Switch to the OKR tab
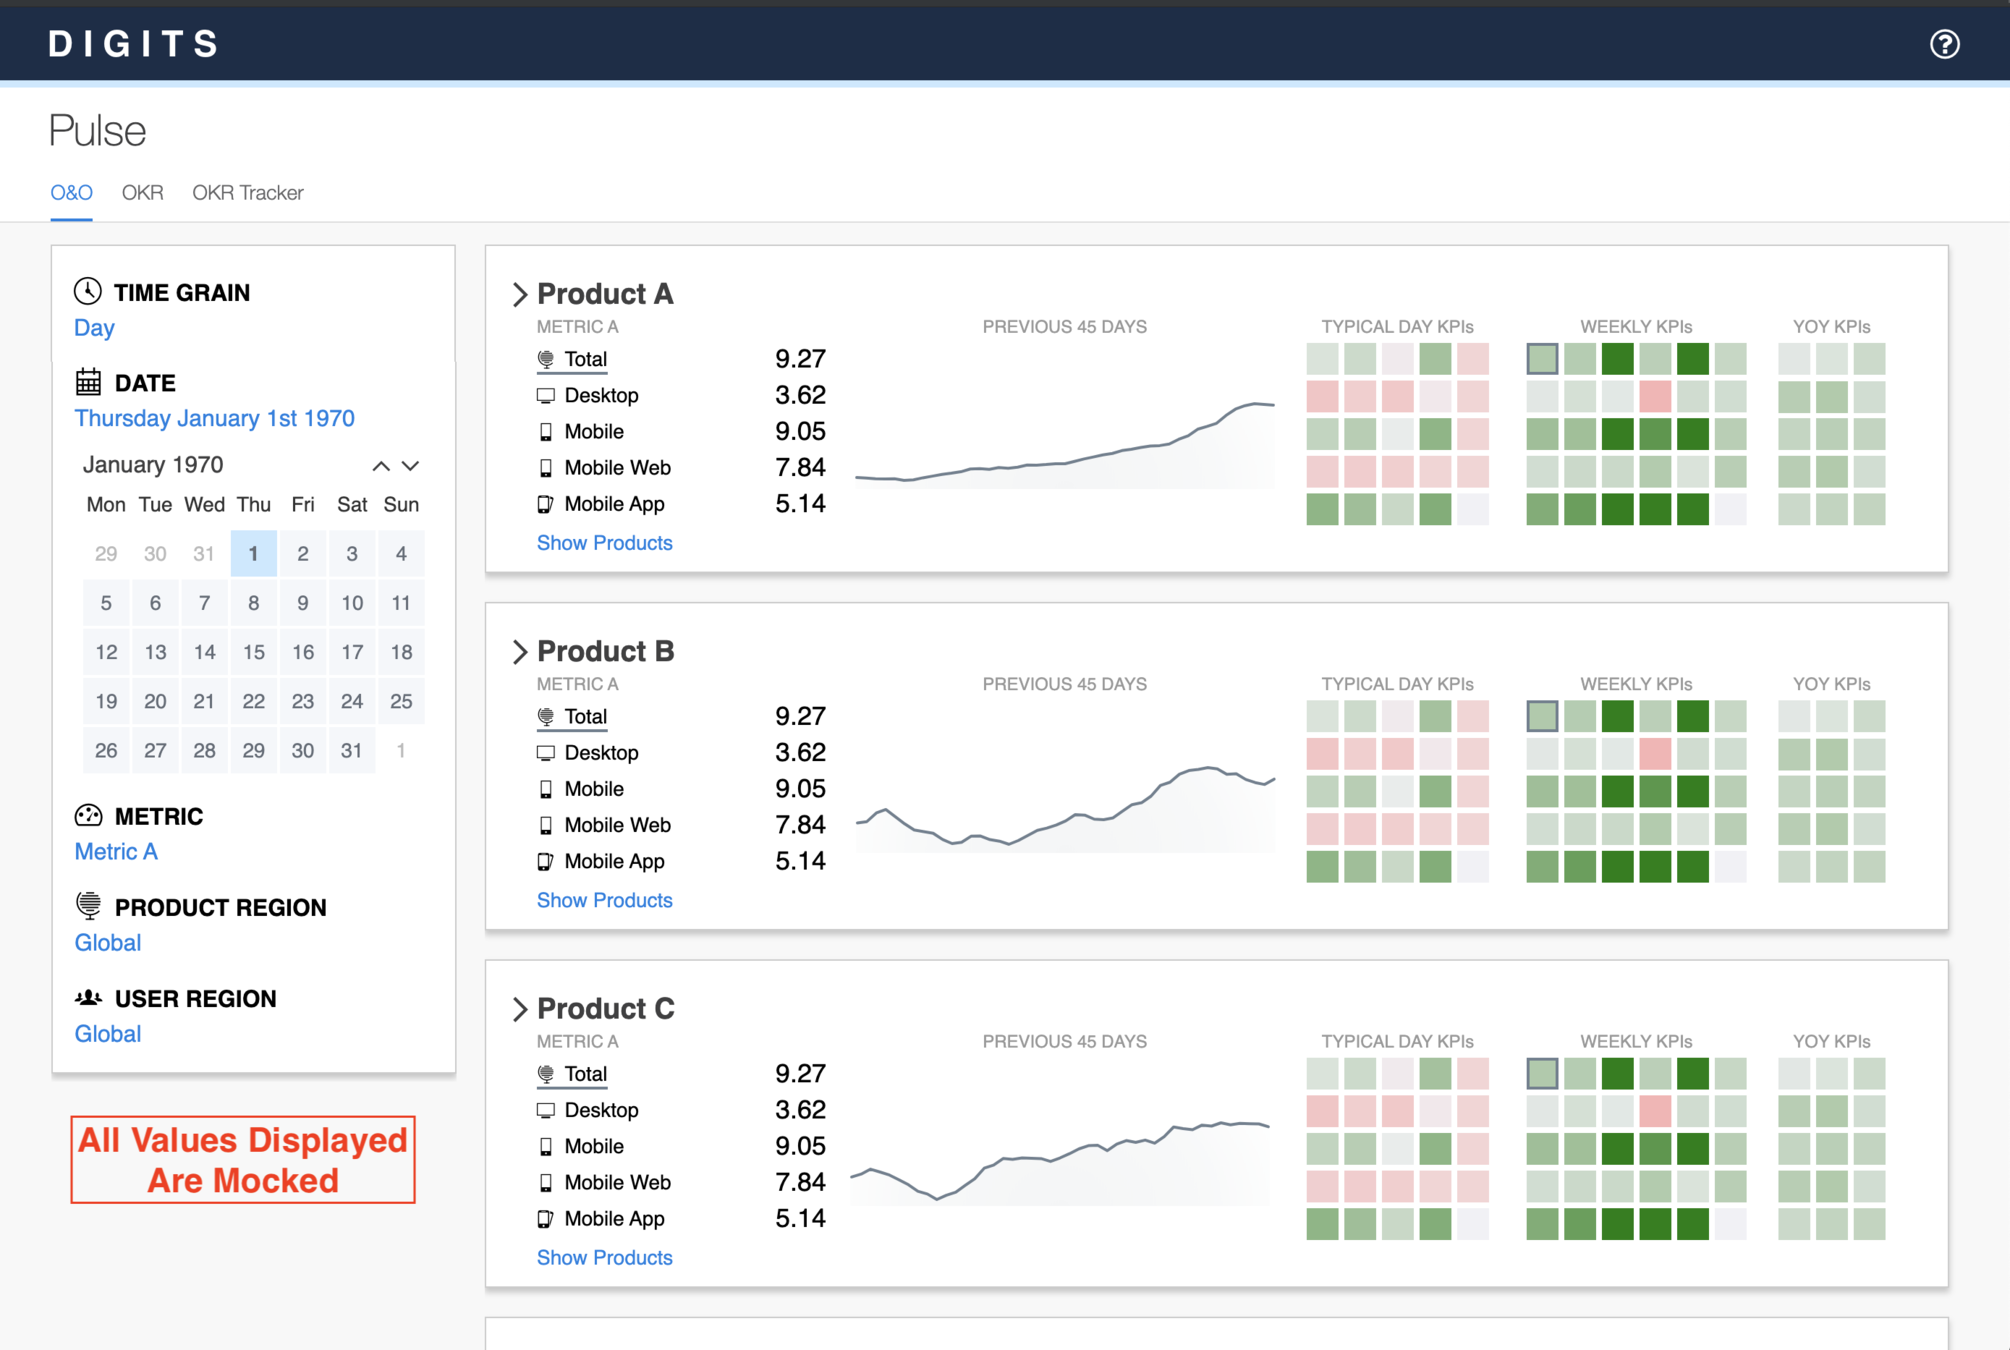Screen dimensions: 2010x1350 tap(142, 192)
